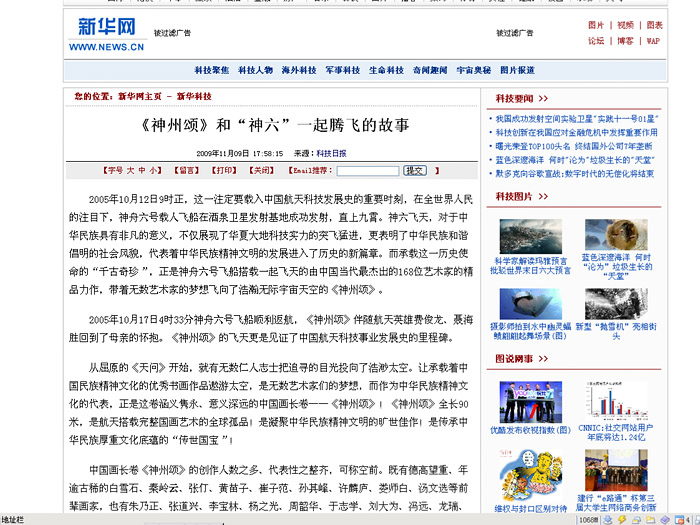Open the 科技聚焦 navigation tab
Viewport: 700px width, 525px height.
point(212,70)
